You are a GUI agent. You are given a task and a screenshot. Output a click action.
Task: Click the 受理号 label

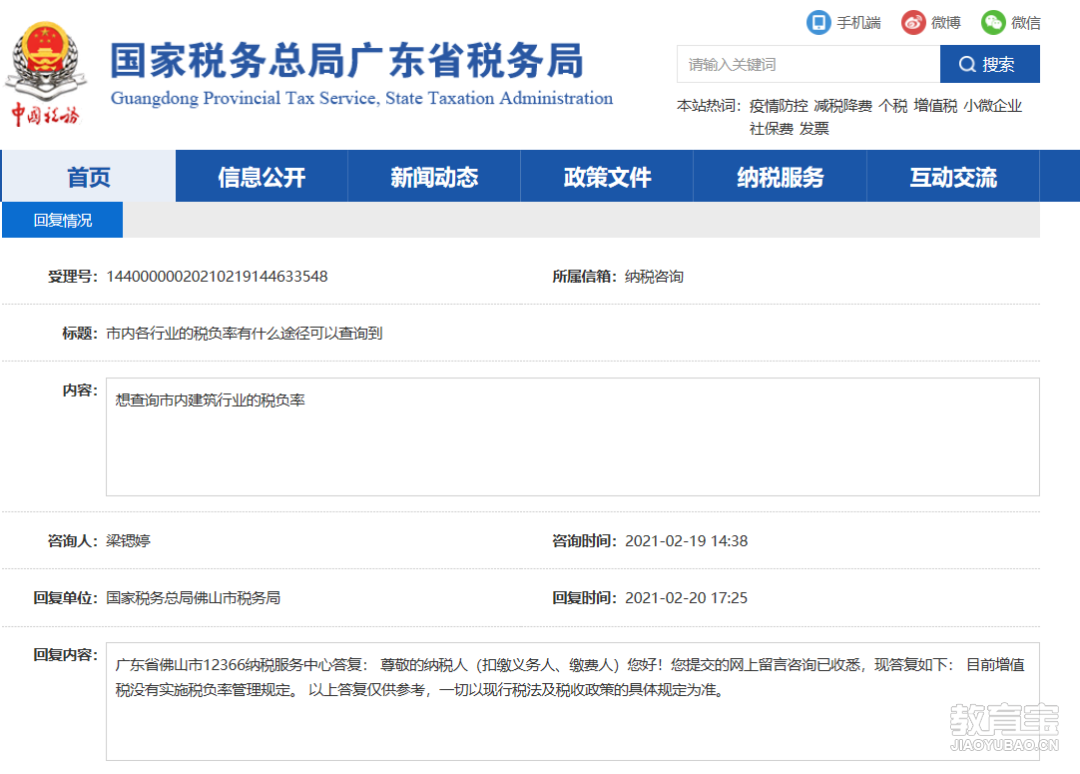pyautogui.click(x=73, y=276)
